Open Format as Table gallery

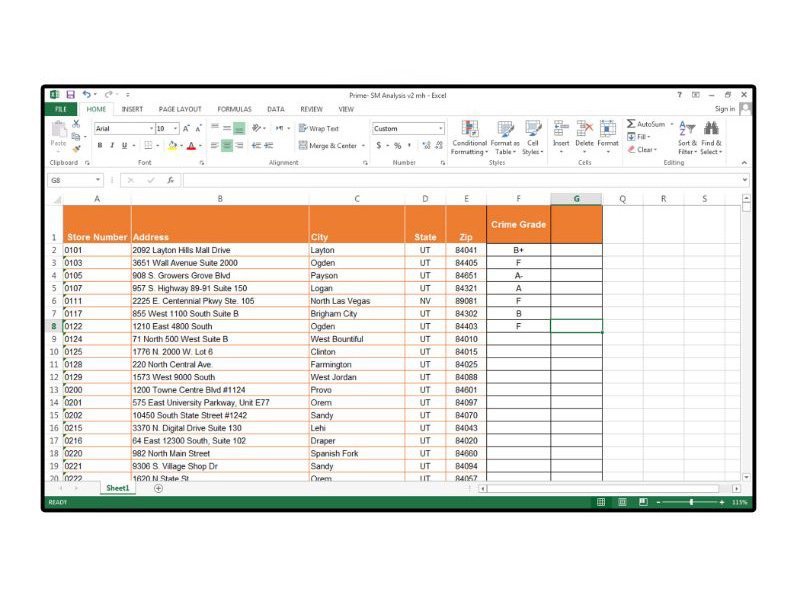[x=505, y=134]
